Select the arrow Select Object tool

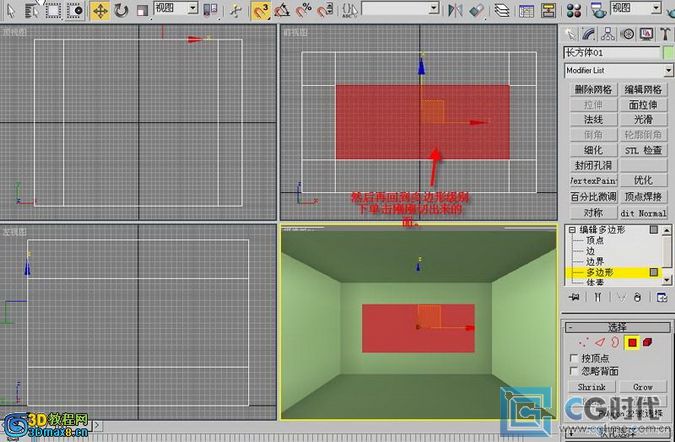coord(11,10)
